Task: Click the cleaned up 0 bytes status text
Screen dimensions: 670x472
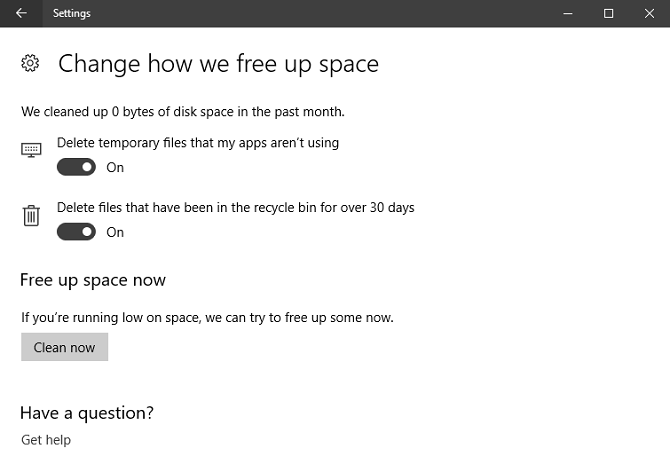Action: [183, 111]
